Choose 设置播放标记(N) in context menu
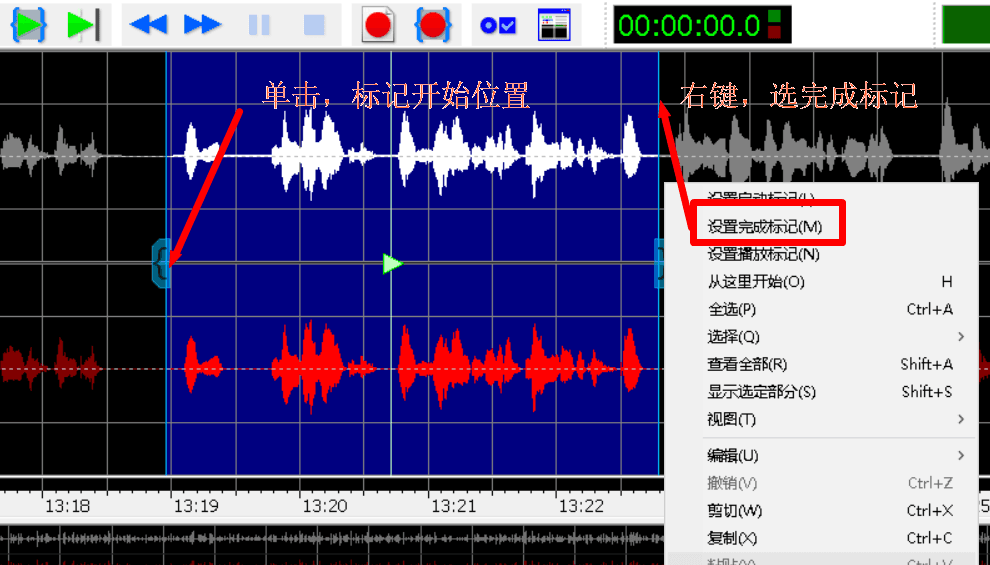 coord(763,255)
